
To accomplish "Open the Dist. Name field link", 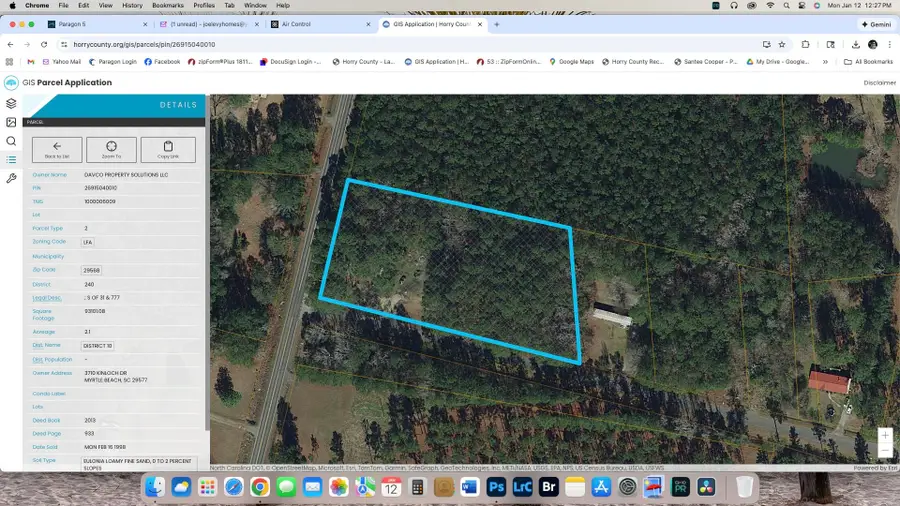I will (x=46, y=345).
